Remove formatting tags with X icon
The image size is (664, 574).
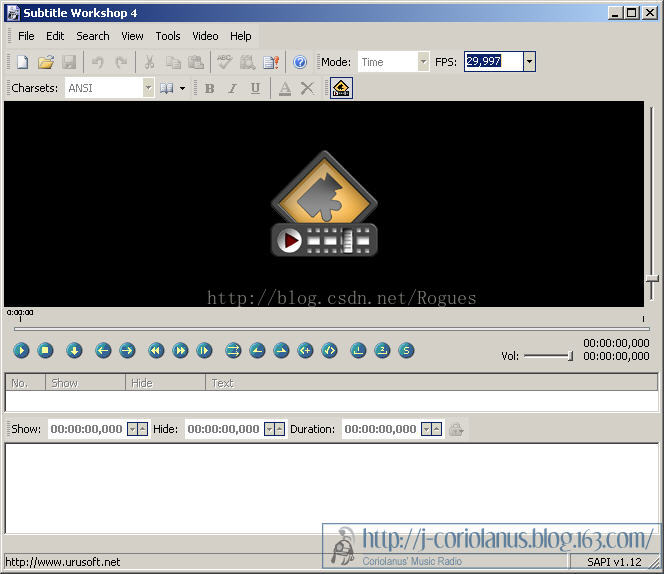[x=307, y=88]
